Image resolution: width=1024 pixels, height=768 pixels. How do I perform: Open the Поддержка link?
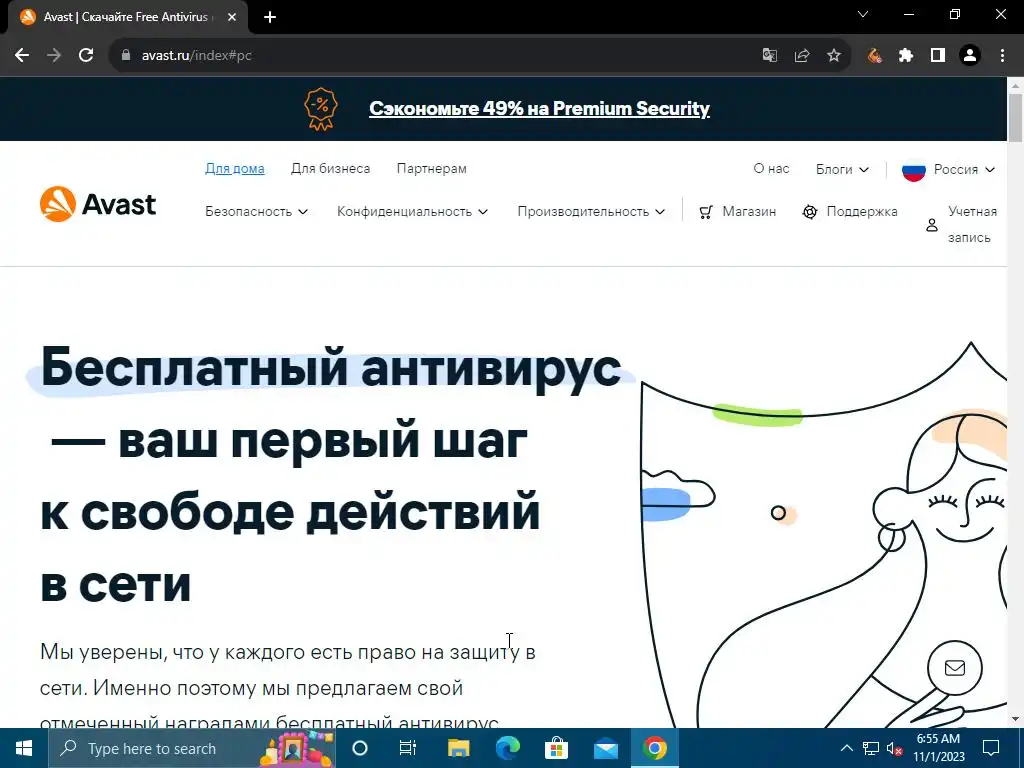click(862, 212)
